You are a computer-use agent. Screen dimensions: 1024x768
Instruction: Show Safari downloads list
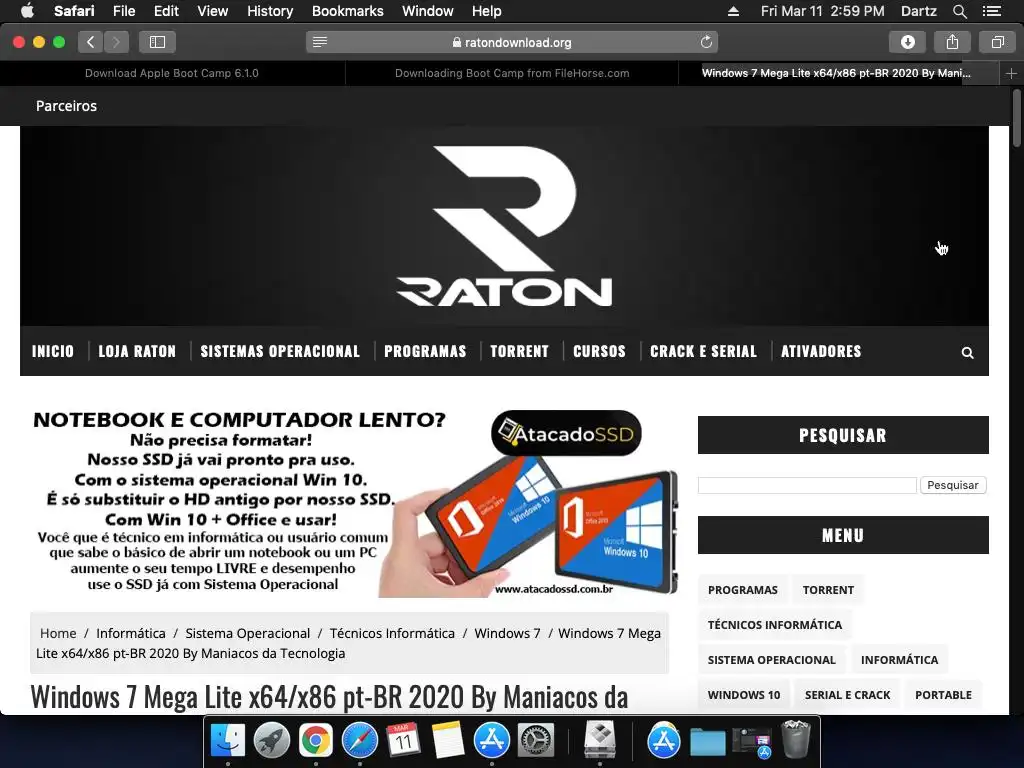click(x=907, y=42)
